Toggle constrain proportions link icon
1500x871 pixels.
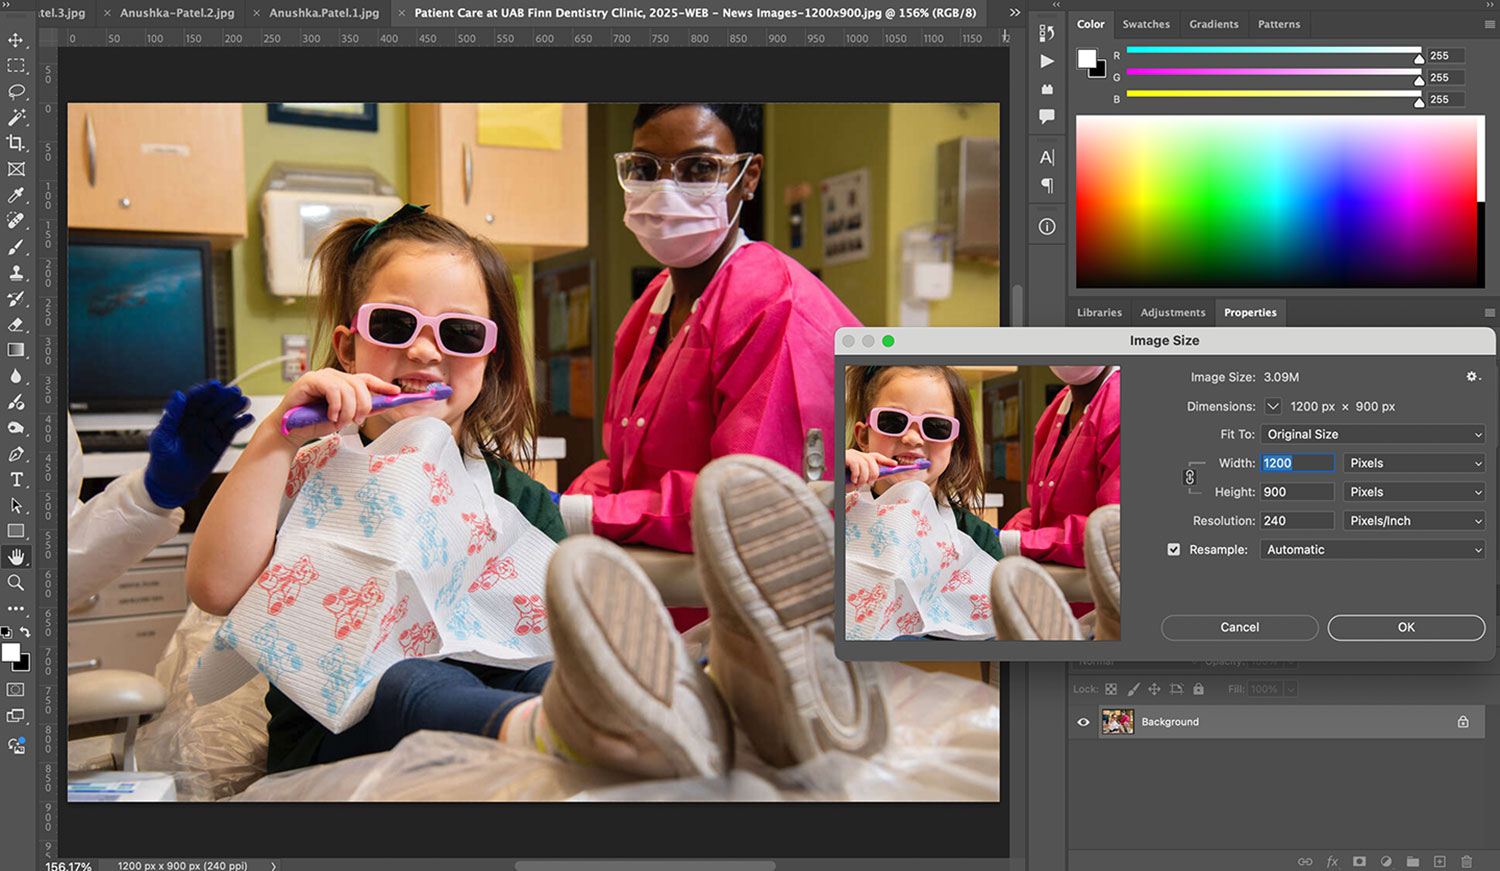[1190, 477]
